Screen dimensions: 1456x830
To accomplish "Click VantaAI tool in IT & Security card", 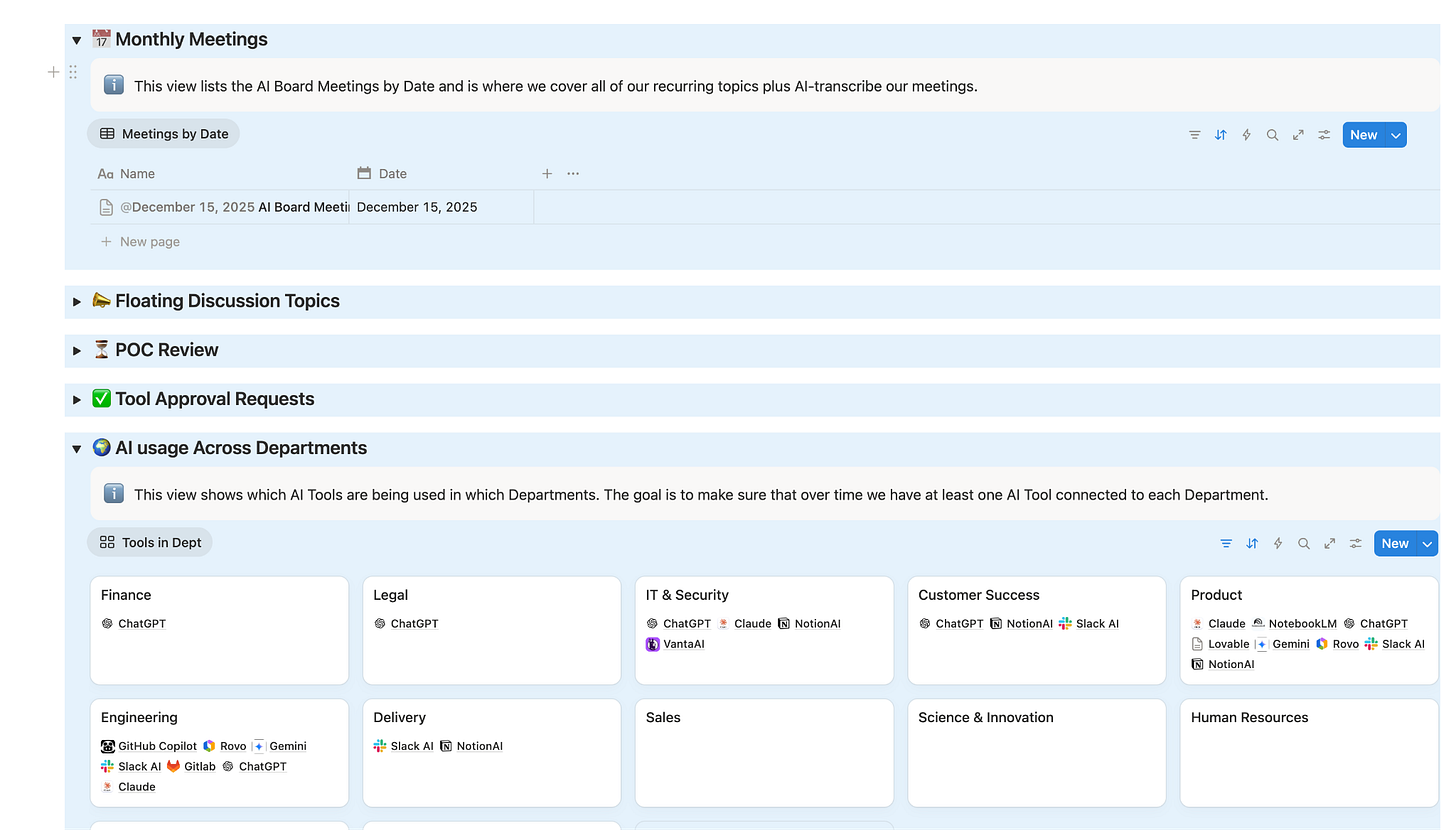I will point(676,645).
